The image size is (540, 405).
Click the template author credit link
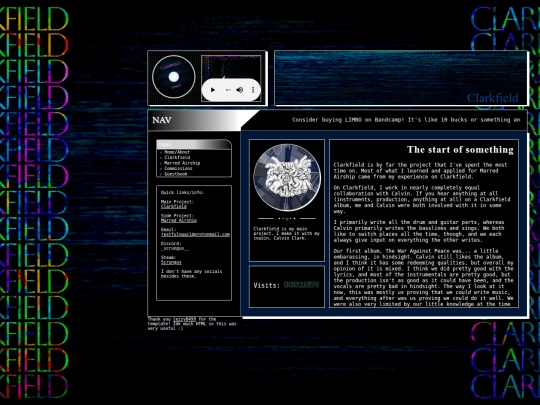pyautogui.click(x=184, y=319)
